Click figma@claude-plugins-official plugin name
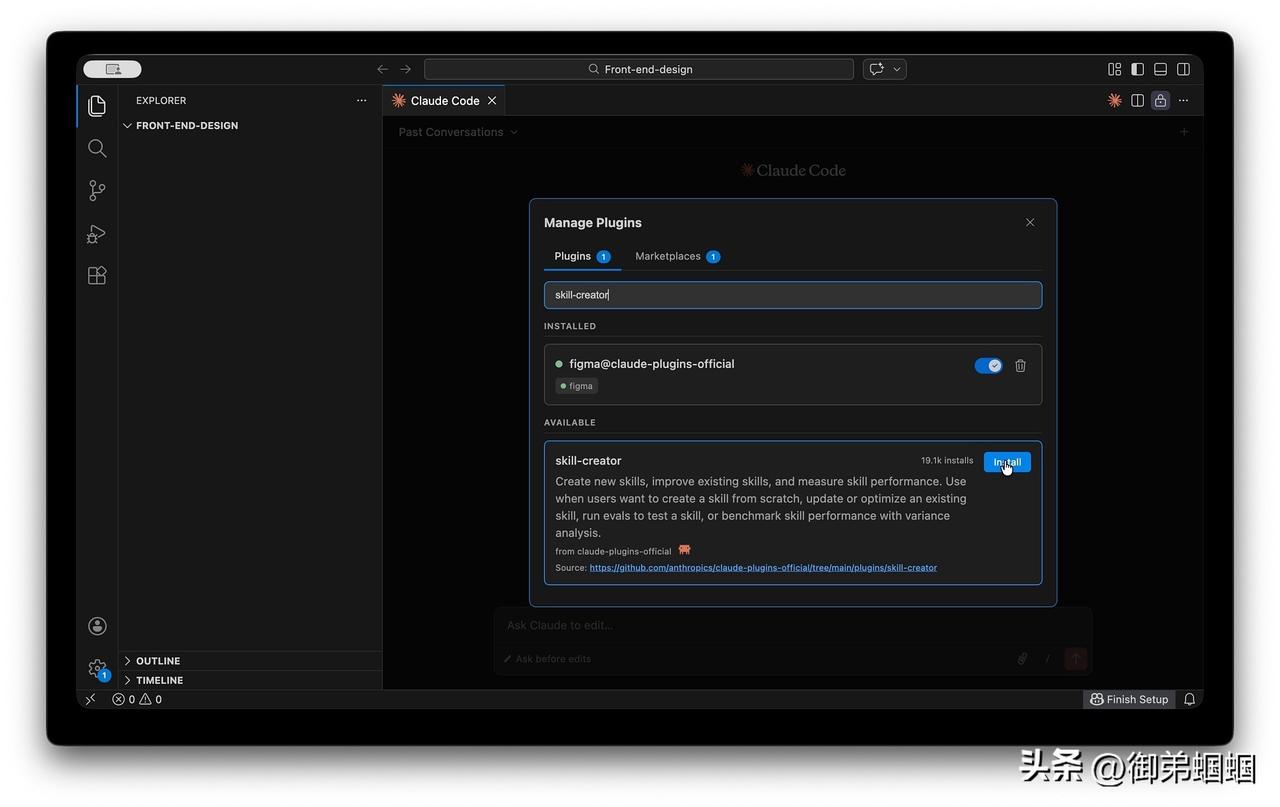1280x807 pixels. point(652,364)
